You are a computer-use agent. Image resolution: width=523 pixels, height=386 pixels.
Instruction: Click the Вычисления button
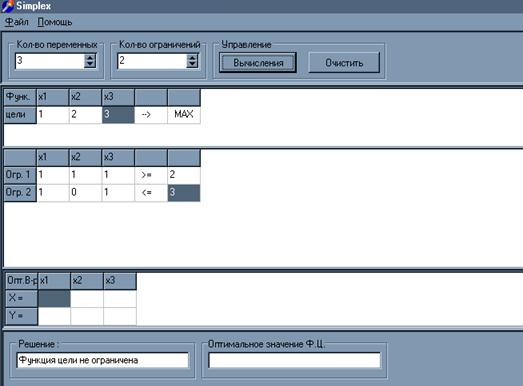coord(257,63)
